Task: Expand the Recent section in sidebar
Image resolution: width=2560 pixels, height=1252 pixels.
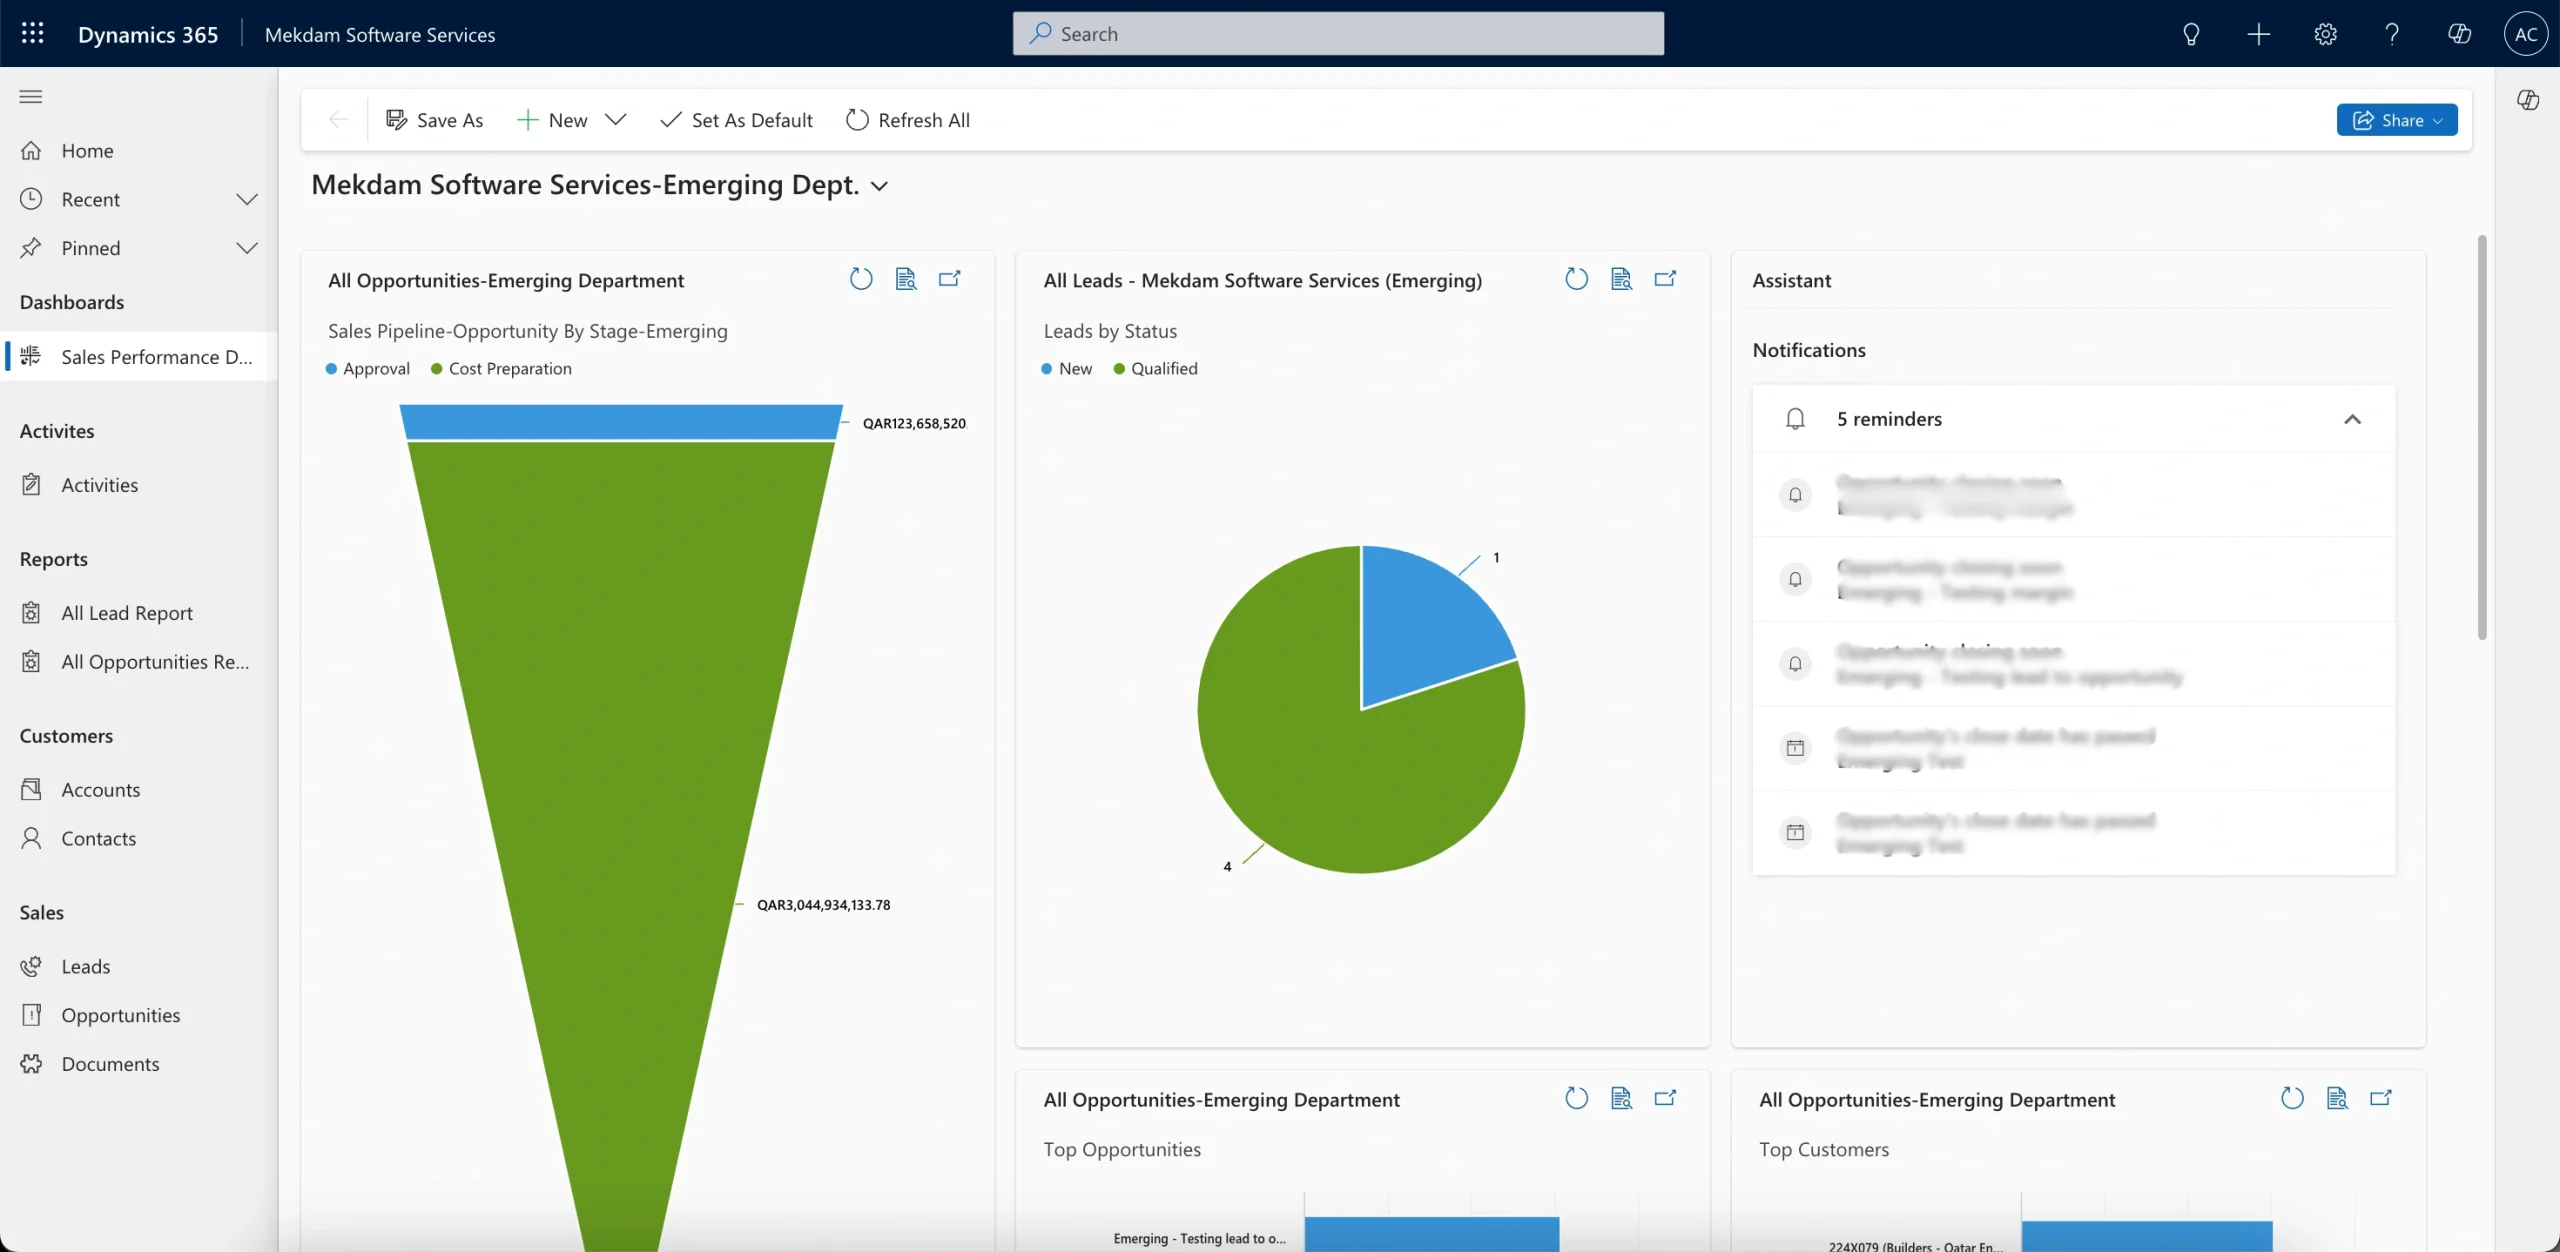Action: coord(247,199)
